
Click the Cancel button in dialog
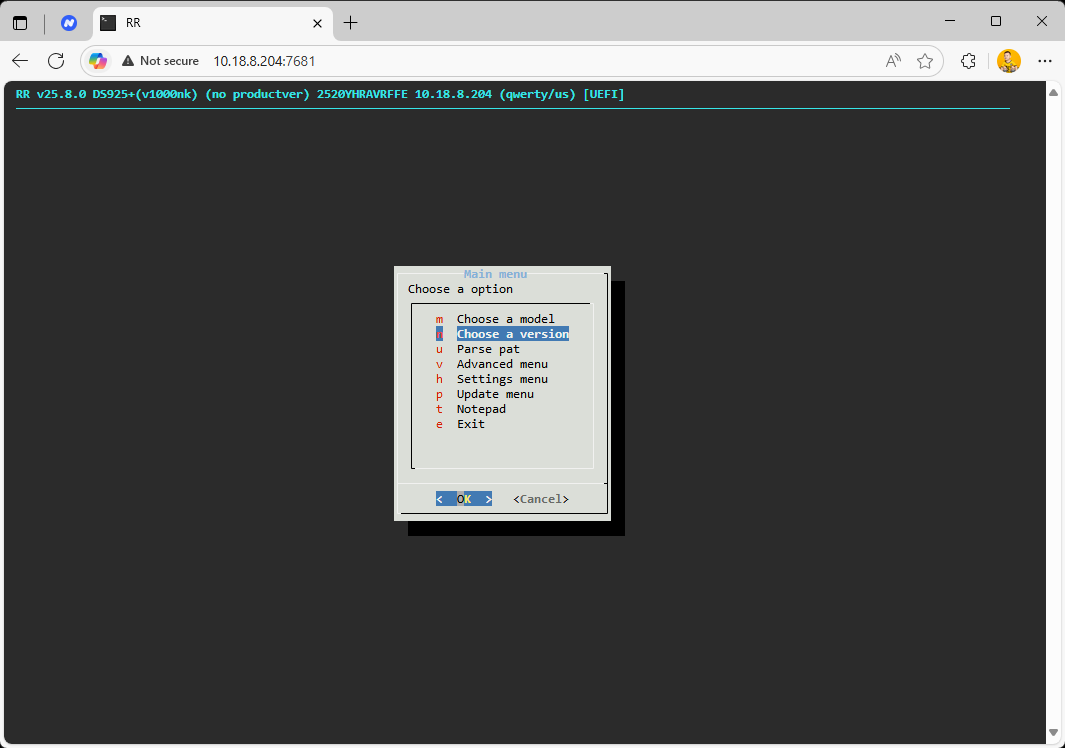point(541,499)
